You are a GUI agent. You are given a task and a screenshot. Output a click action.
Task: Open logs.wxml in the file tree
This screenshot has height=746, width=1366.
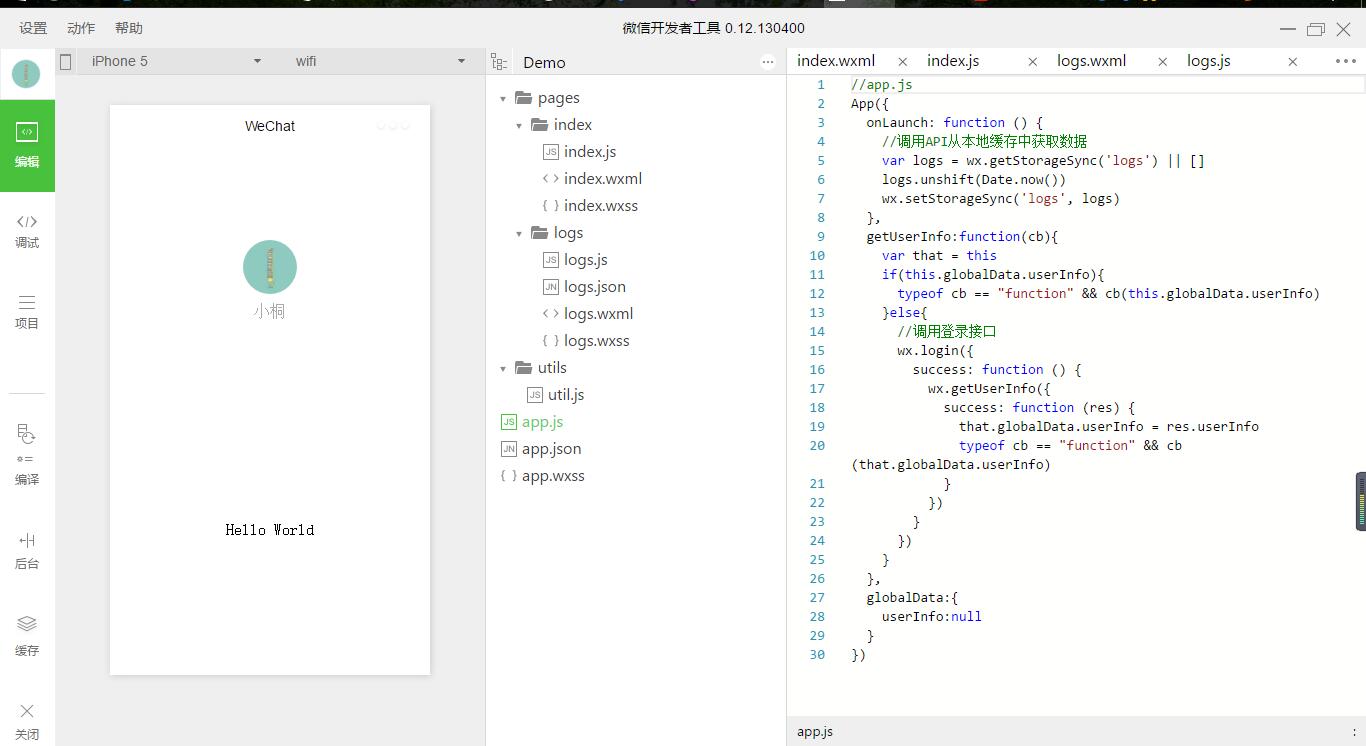coord(599,314)
